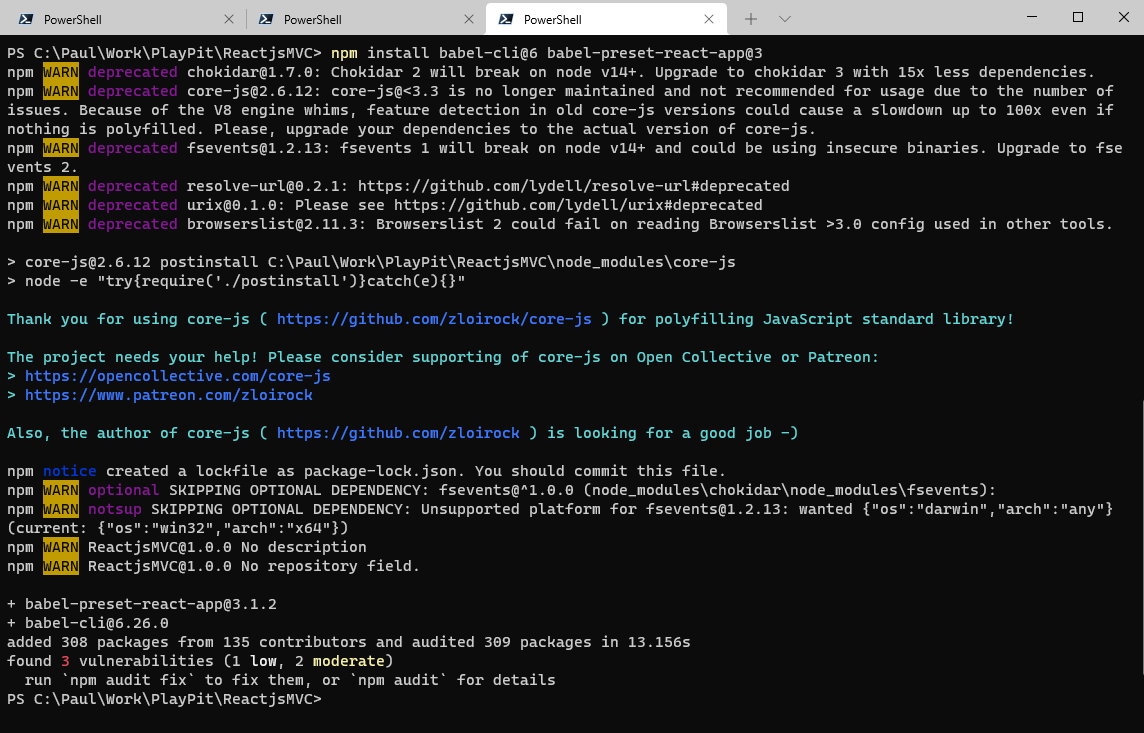Open the github.com/zloirock/core-js link

point(434,319)
